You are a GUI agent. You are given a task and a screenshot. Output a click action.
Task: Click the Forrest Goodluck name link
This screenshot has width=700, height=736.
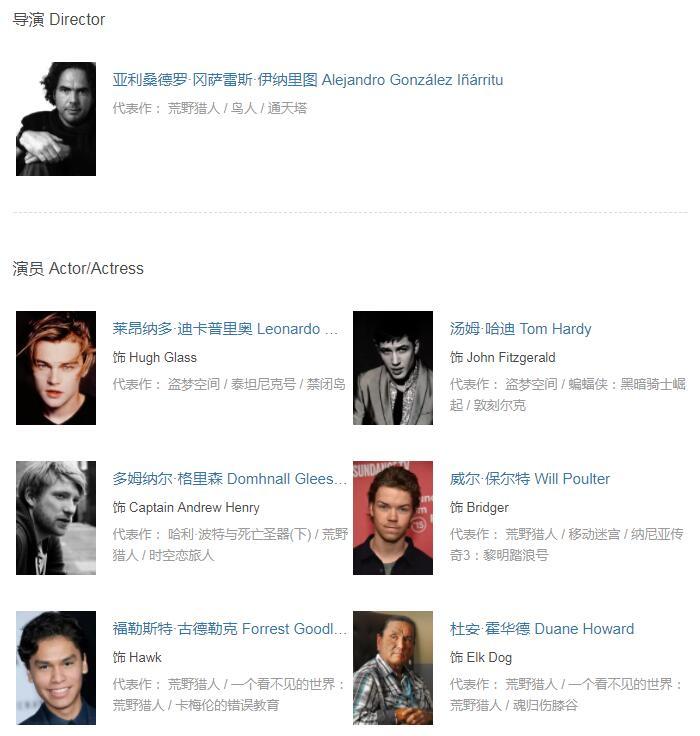click(230, 629)
